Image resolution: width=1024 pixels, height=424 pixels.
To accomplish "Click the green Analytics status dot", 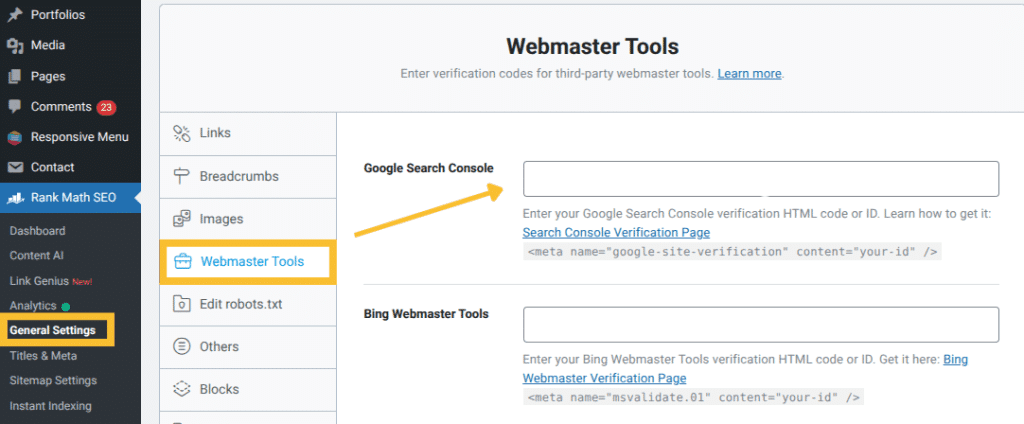I will 65,306.
